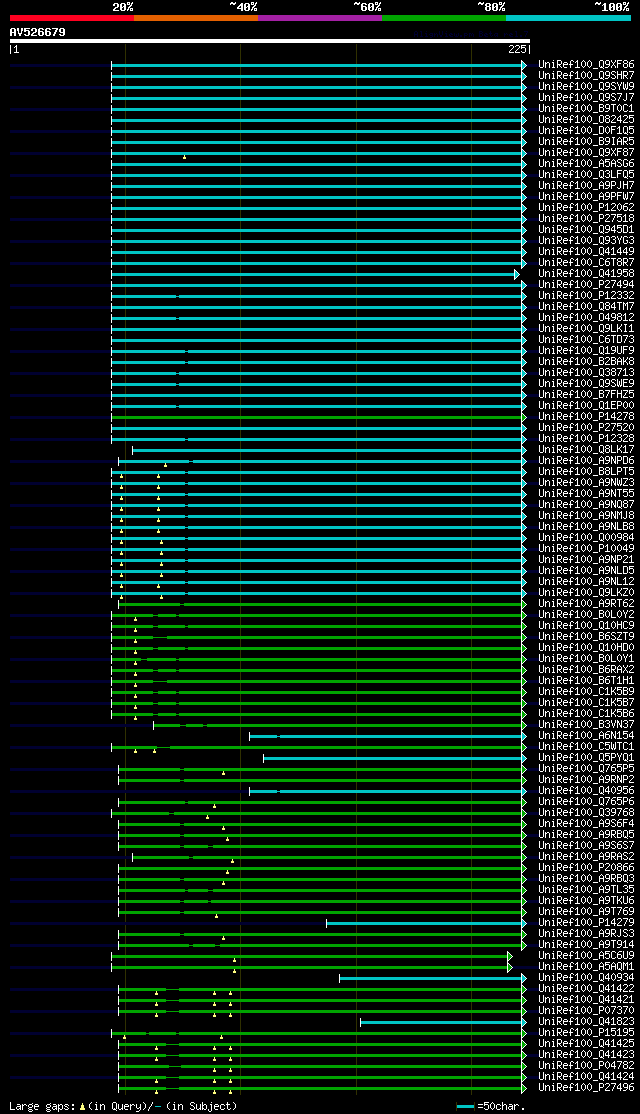Select the UniRef100_Q8LK17 label
Screen dimensions: 640x1114
586,450
